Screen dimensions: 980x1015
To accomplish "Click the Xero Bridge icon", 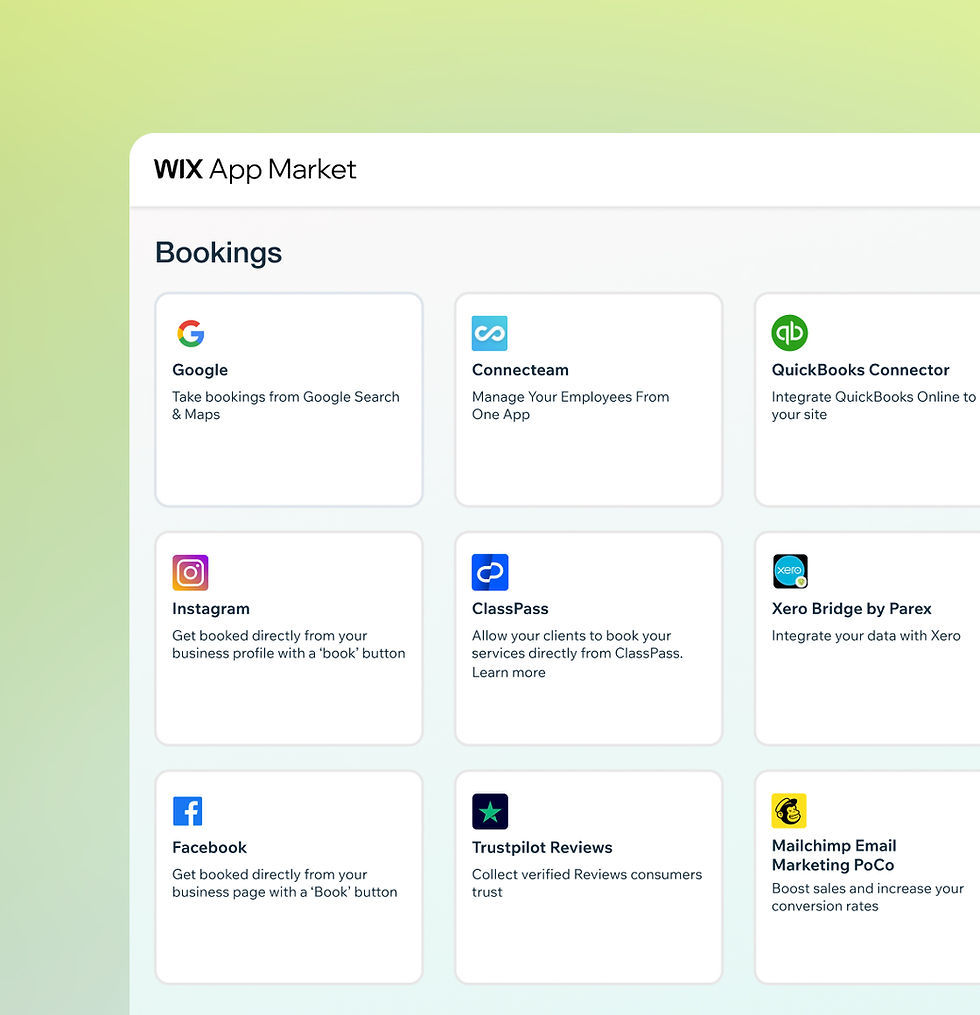I will 790,572.
